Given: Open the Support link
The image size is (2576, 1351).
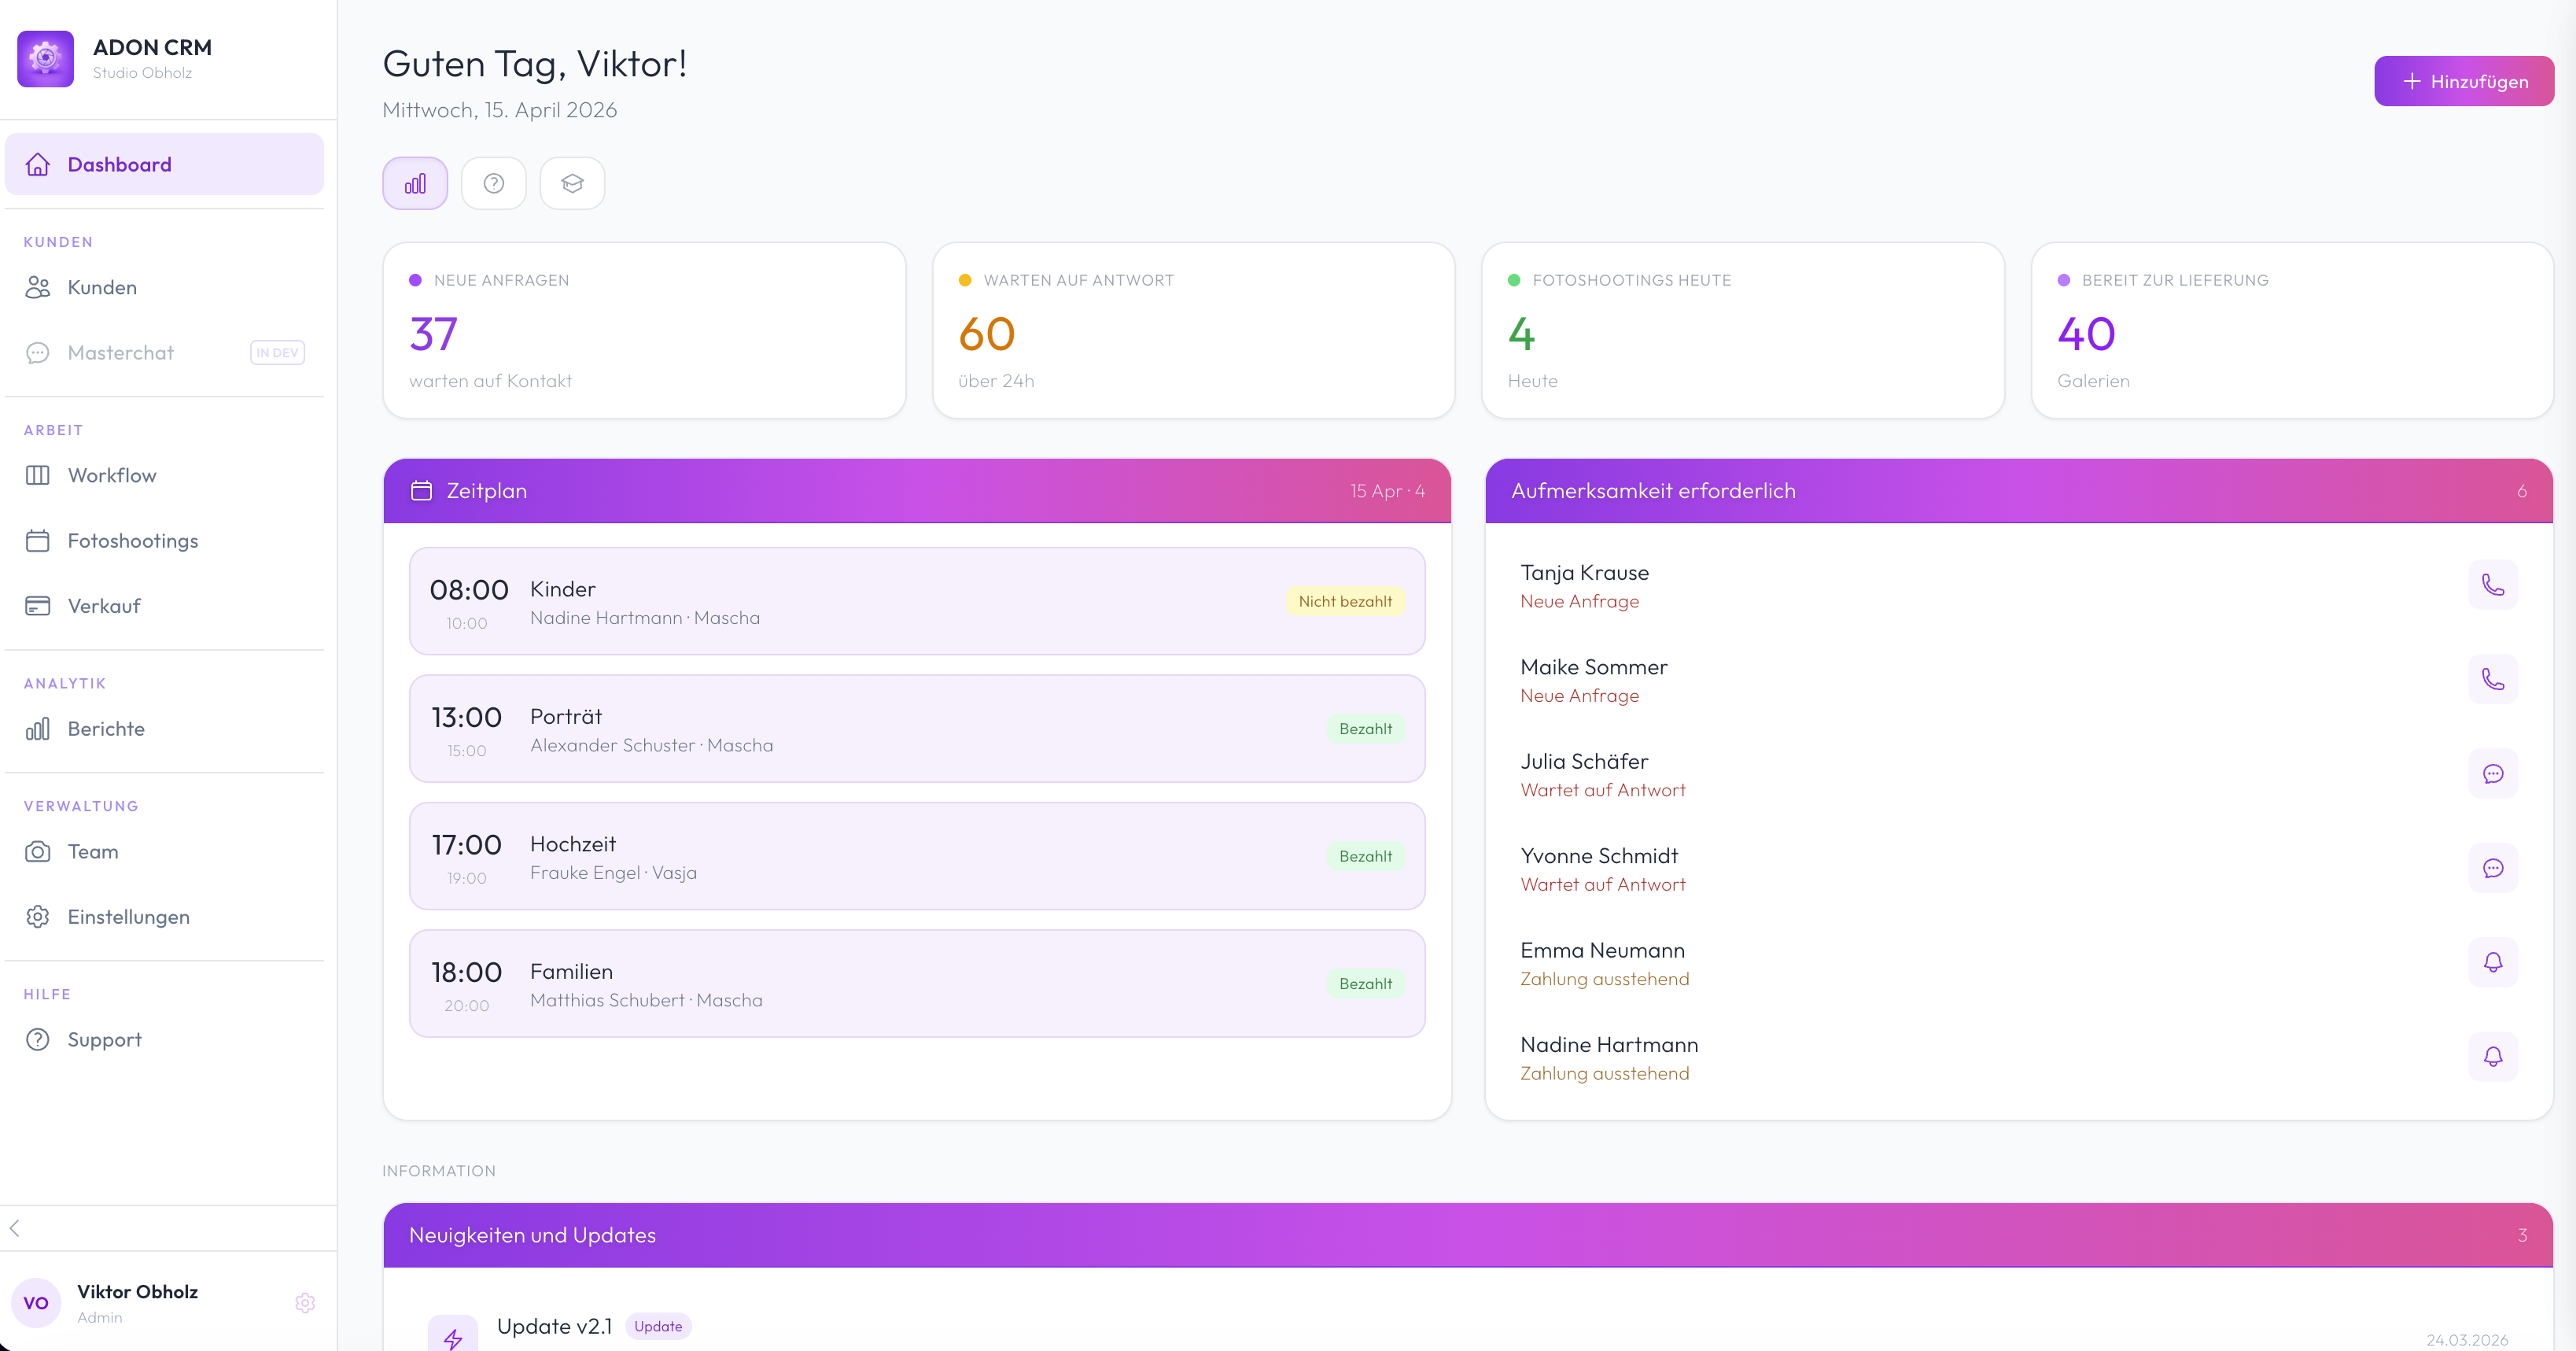Looking at the screenshot, I should [104, 1039].
